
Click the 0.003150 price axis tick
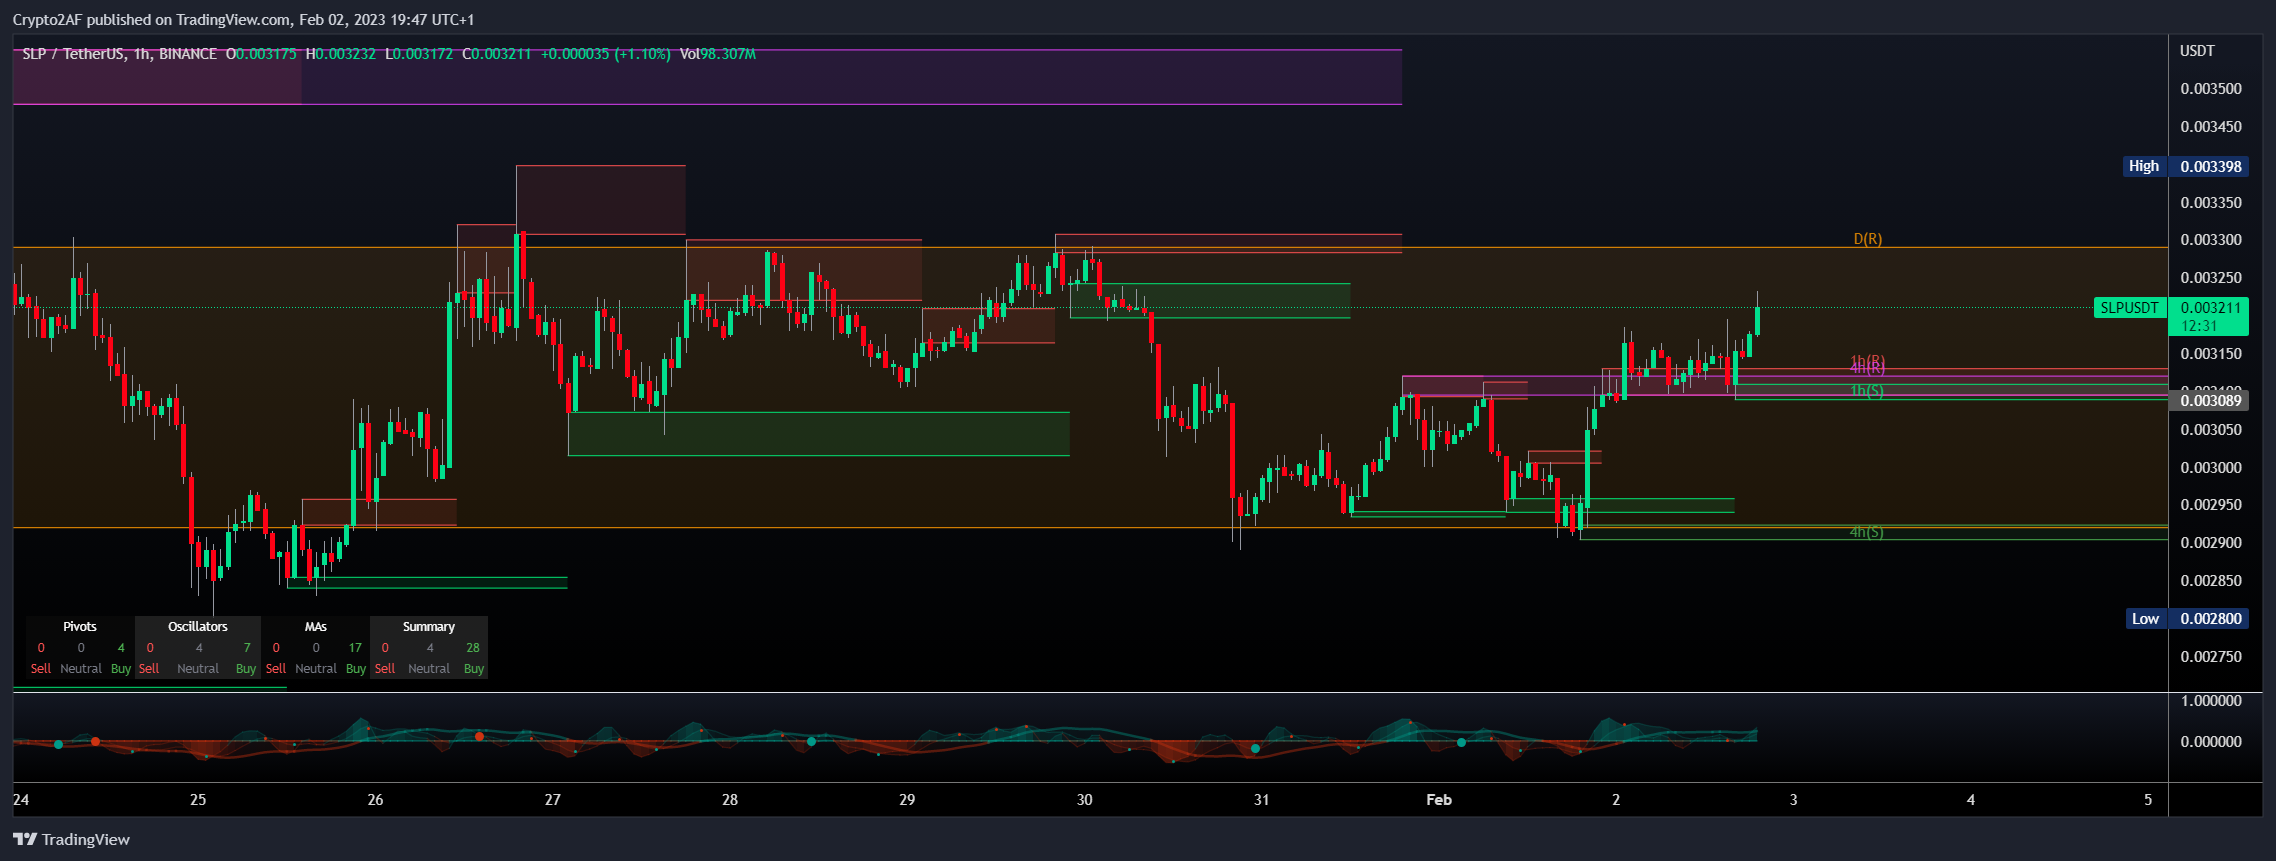click(x=2211, y=354)
